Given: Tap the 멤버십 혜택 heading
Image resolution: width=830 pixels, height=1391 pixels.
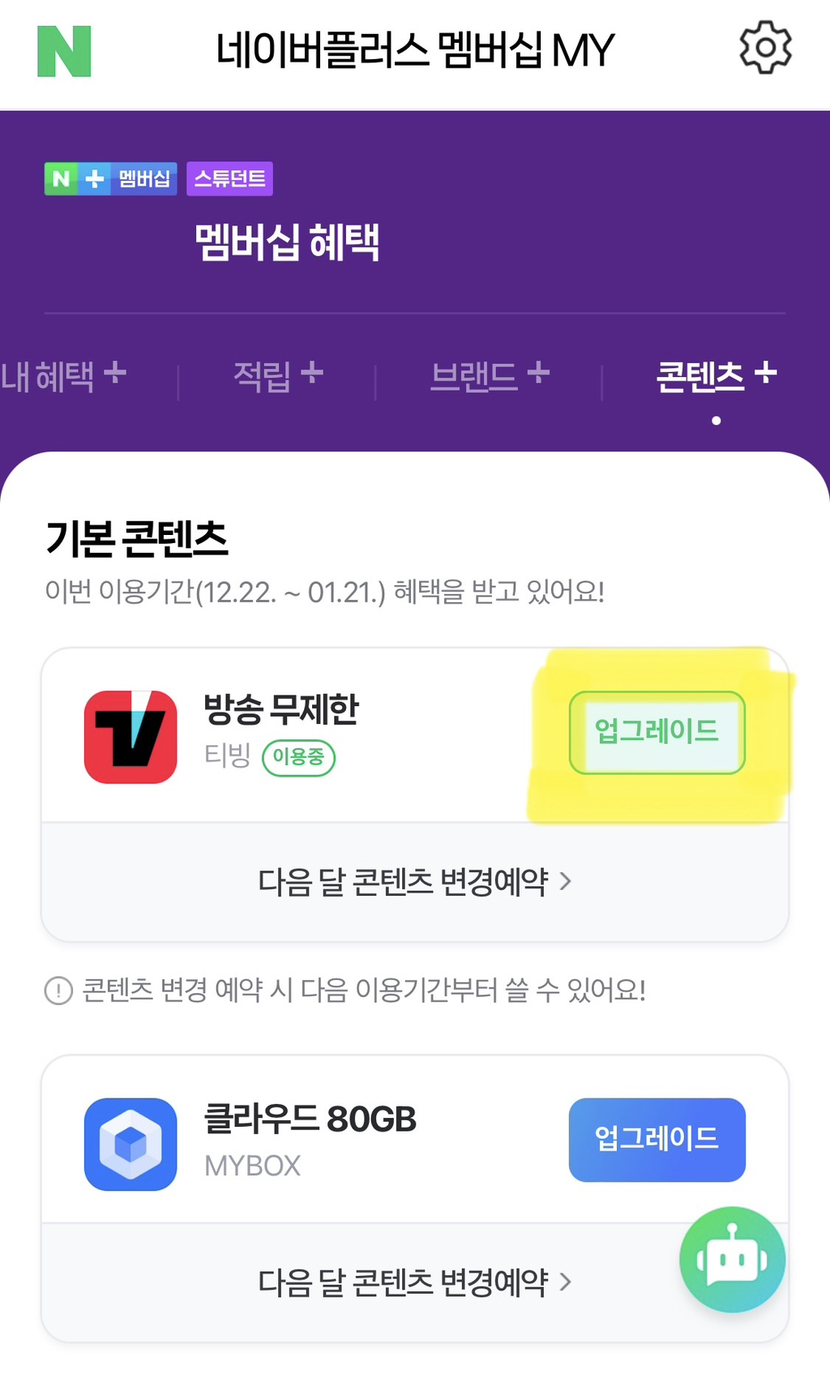Looking at the screenshot, I should (x=287, y=243).
